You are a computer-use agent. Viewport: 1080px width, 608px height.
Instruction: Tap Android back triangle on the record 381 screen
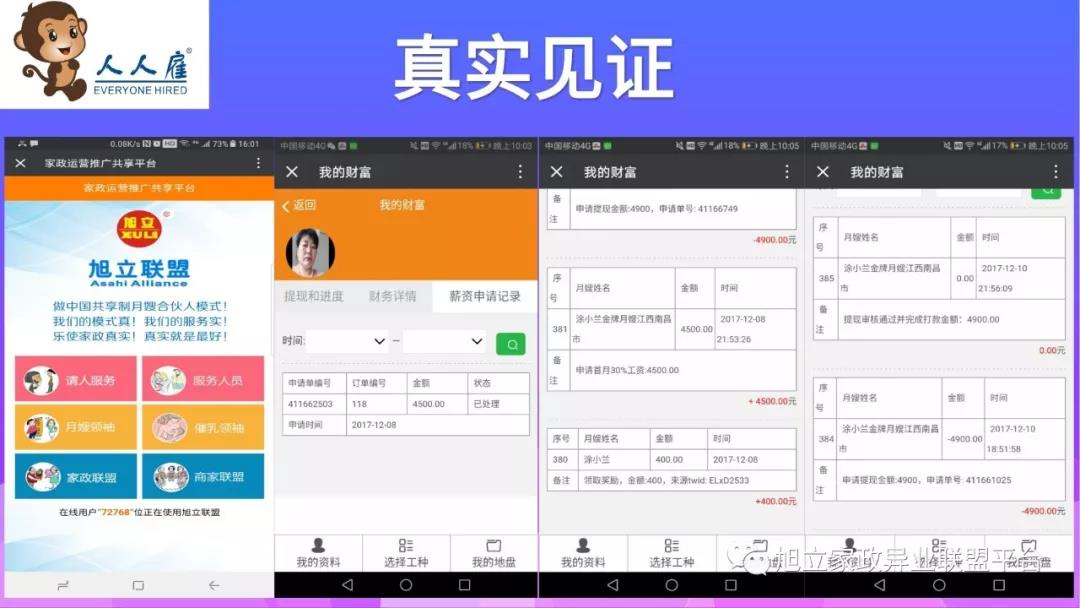(x=612, y=585)
